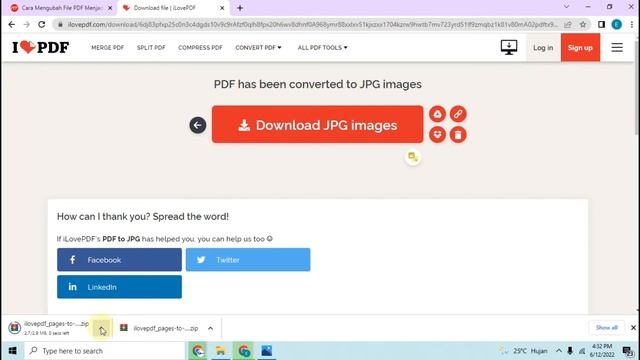Click the browser forward arrow
Screen dimensions: 640x360
27,24
